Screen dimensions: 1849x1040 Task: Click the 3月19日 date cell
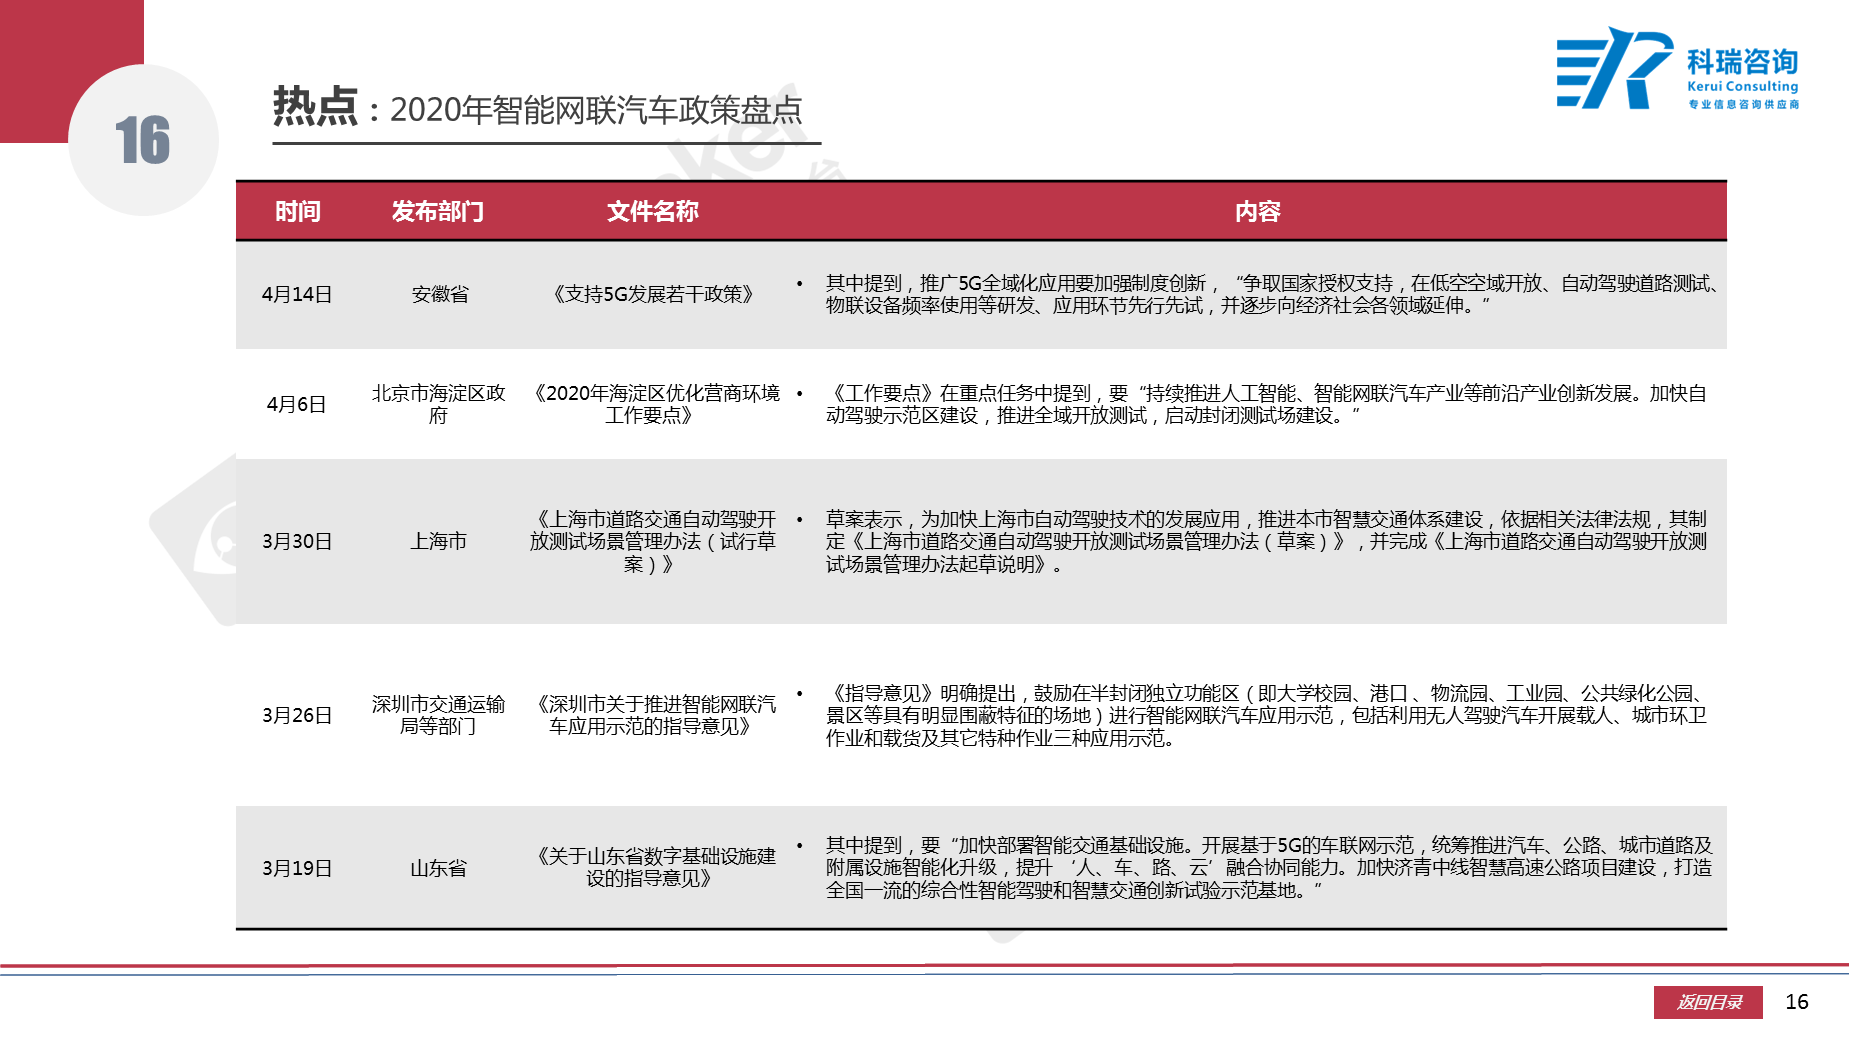point(297,868)
